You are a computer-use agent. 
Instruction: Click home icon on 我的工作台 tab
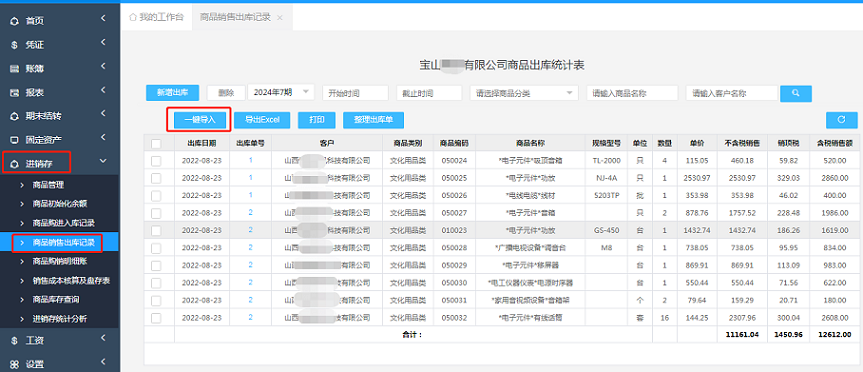click(x=132, y=17)
